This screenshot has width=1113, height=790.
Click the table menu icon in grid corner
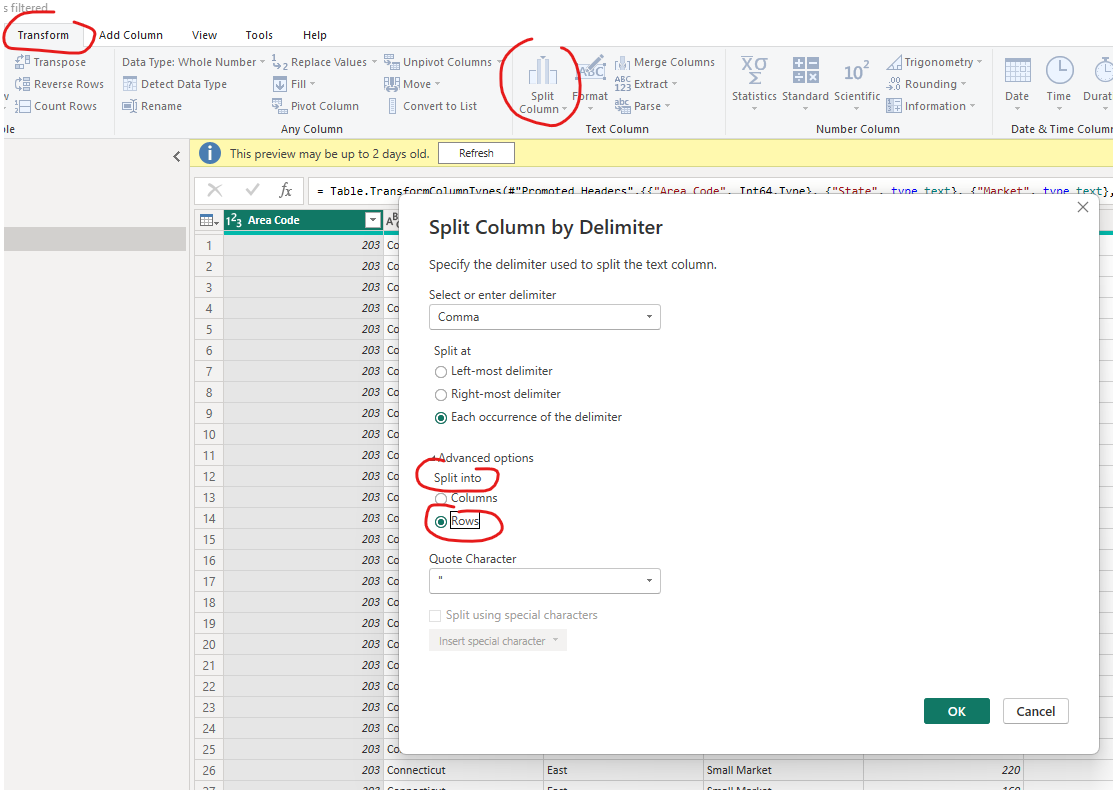pyautogui.click(x=209, y=221)
